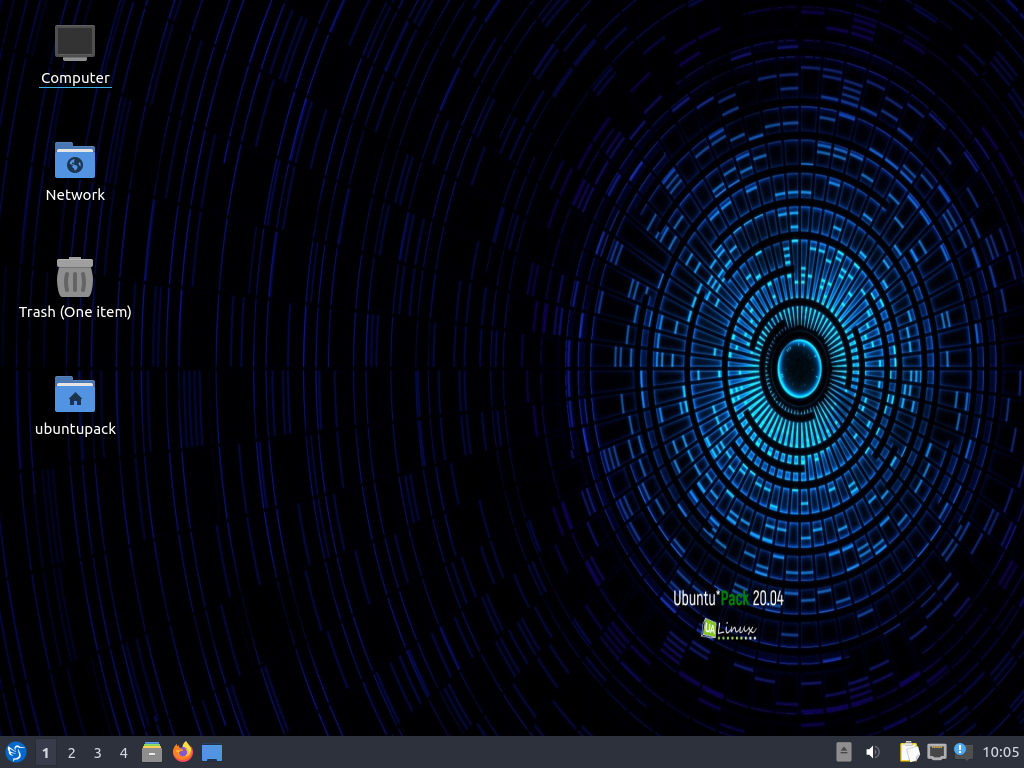Open the clipboard manager tray icon
1024x768 pixels.
[909, 752]
